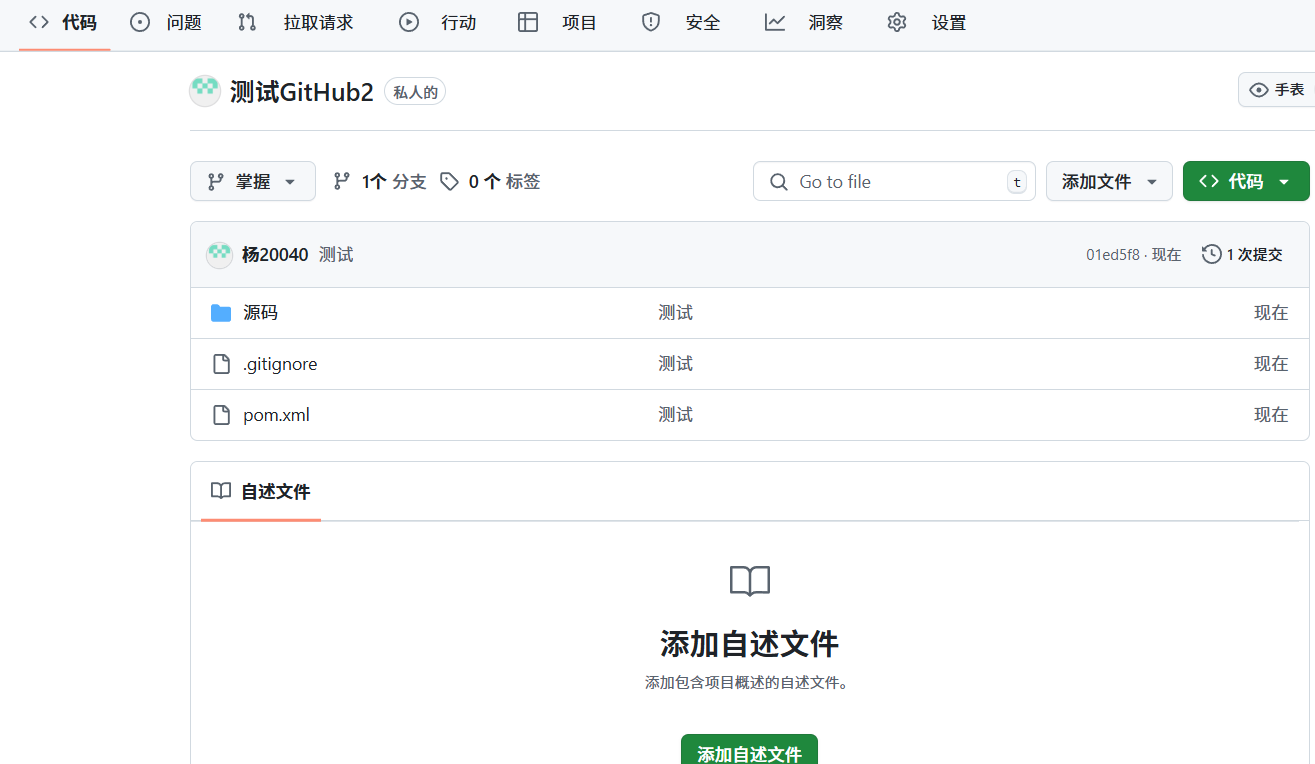Open the 测试 commit message in pom.xml row
Image resolution: width=1315 pixels, height=764 pixels.
click(675, 415)
